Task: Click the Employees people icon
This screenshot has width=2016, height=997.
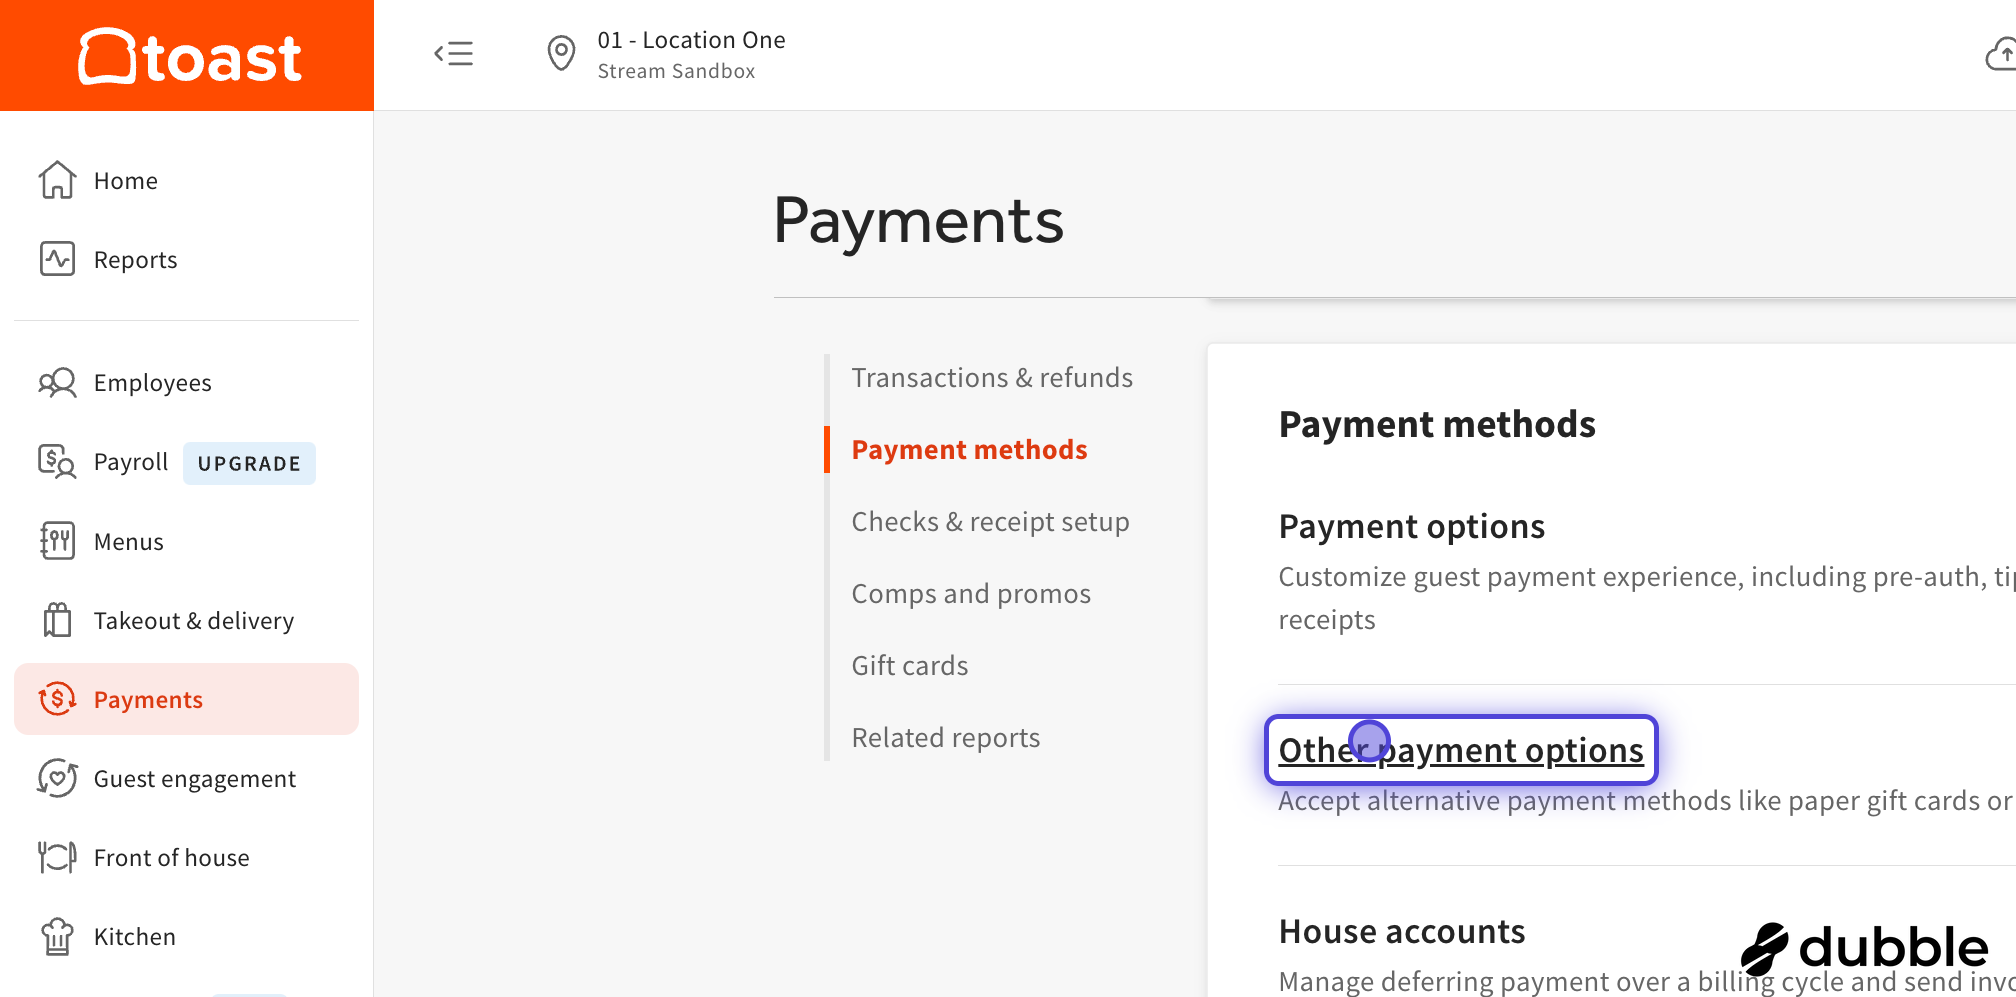Action: tap(57, 383)
